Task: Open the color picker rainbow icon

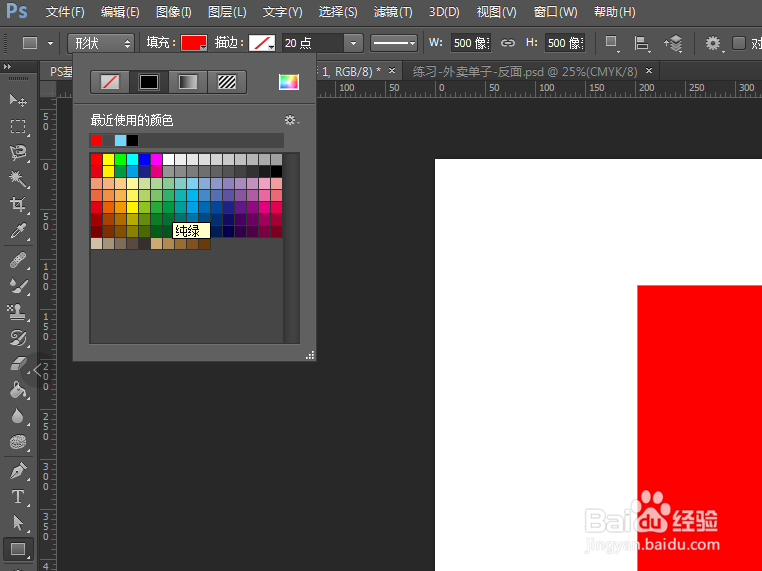Action: 289,82
